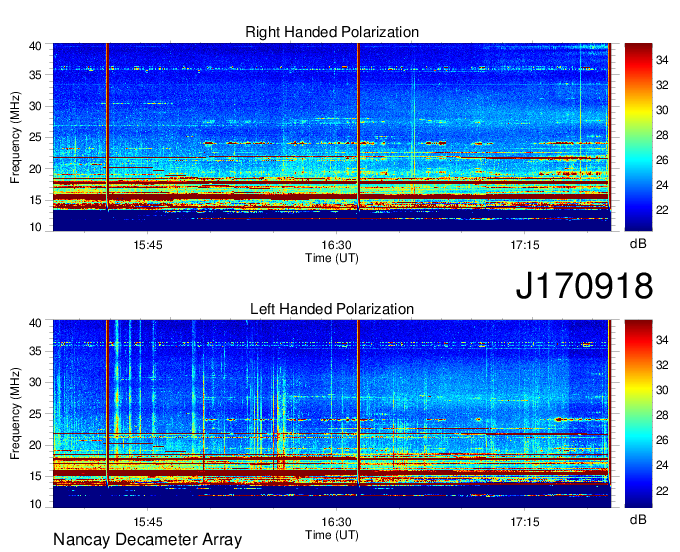Select the 28 value on the upper color bar
The width and height of the screenshot is (680, 552).
pyautogui.click(x=662, y=136)
